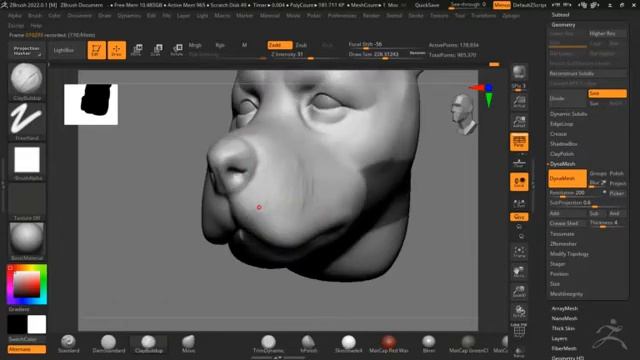
Task: Select the ClayBuildup brush thumbnail in left tray
Action: click(x=27, y=81)
